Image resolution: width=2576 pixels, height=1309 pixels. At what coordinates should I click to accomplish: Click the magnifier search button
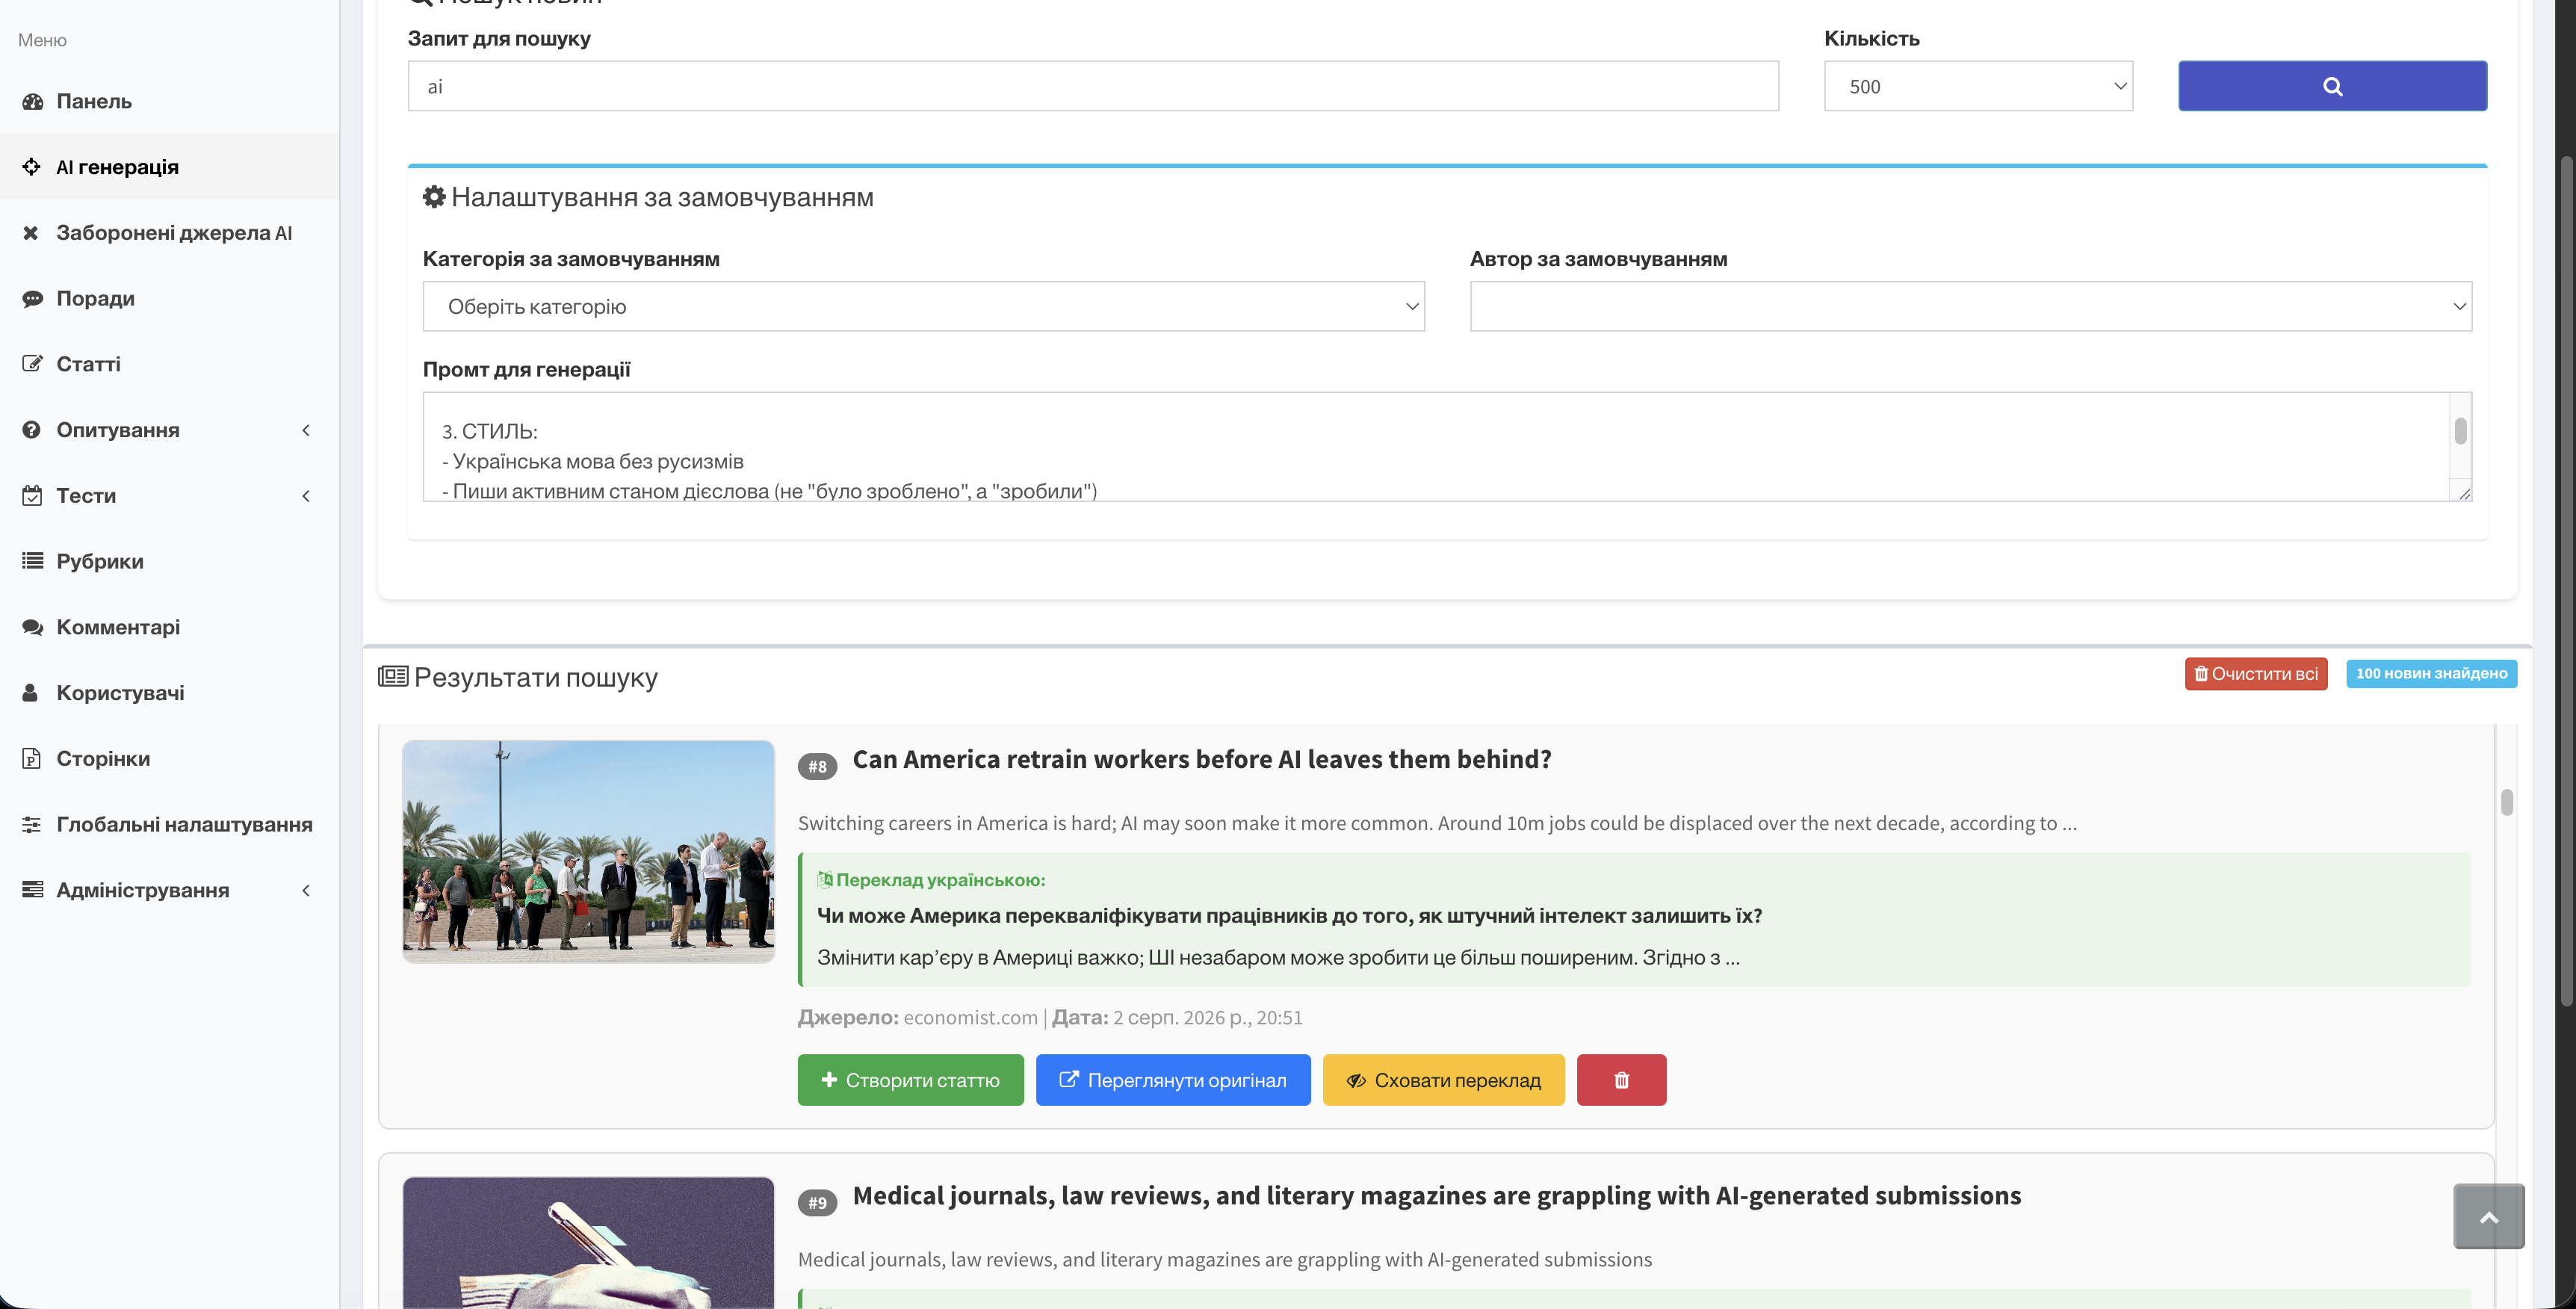click(x=2332, y=86)
